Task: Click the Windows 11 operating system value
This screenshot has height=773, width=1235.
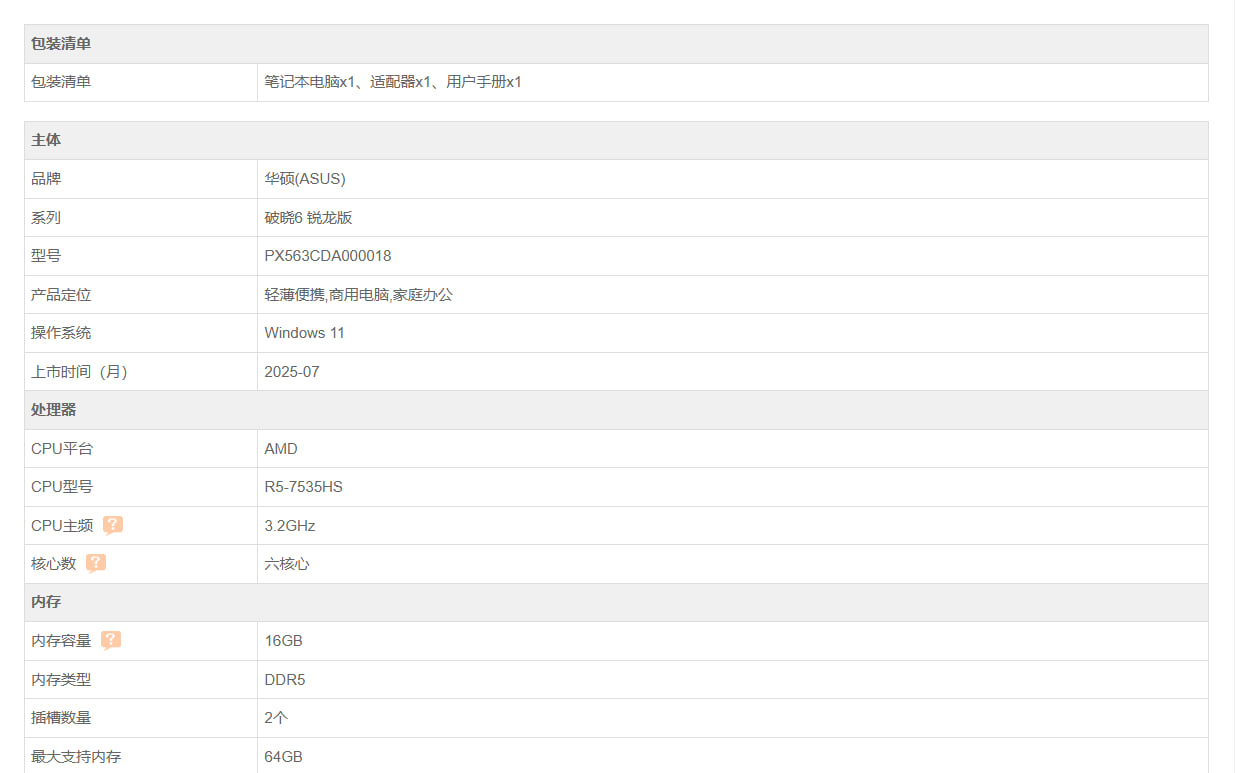Action: pos(304,333)
